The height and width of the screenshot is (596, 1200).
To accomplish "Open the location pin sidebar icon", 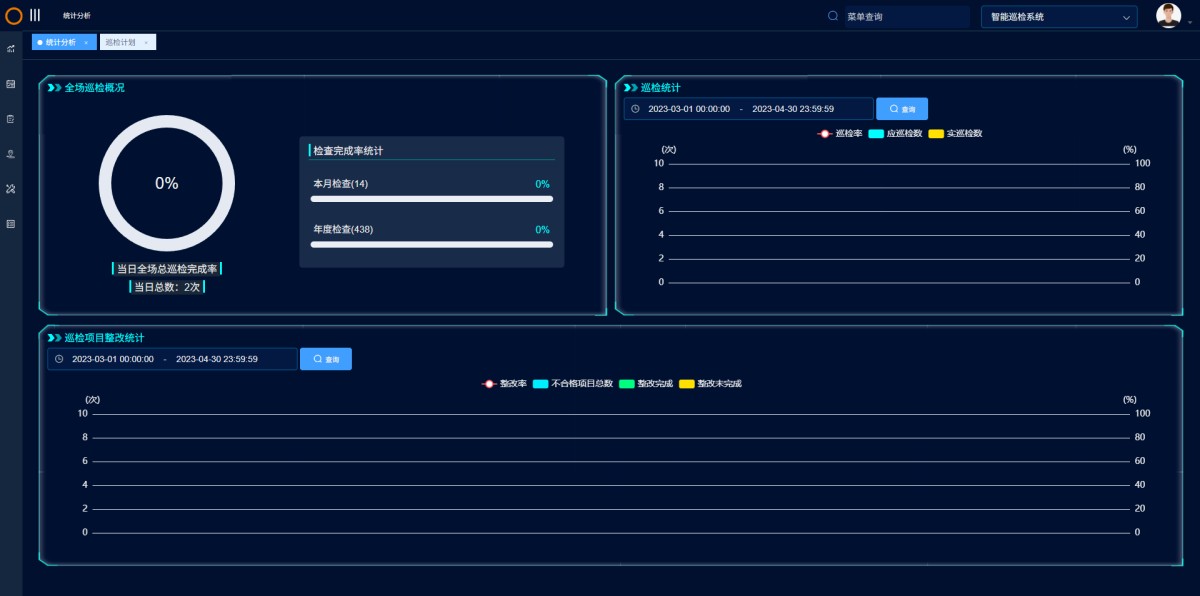I will 11,154.
